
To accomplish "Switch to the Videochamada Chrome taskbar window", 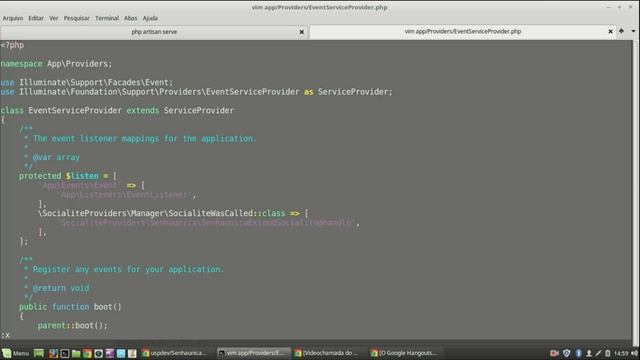I will (328, 353).
